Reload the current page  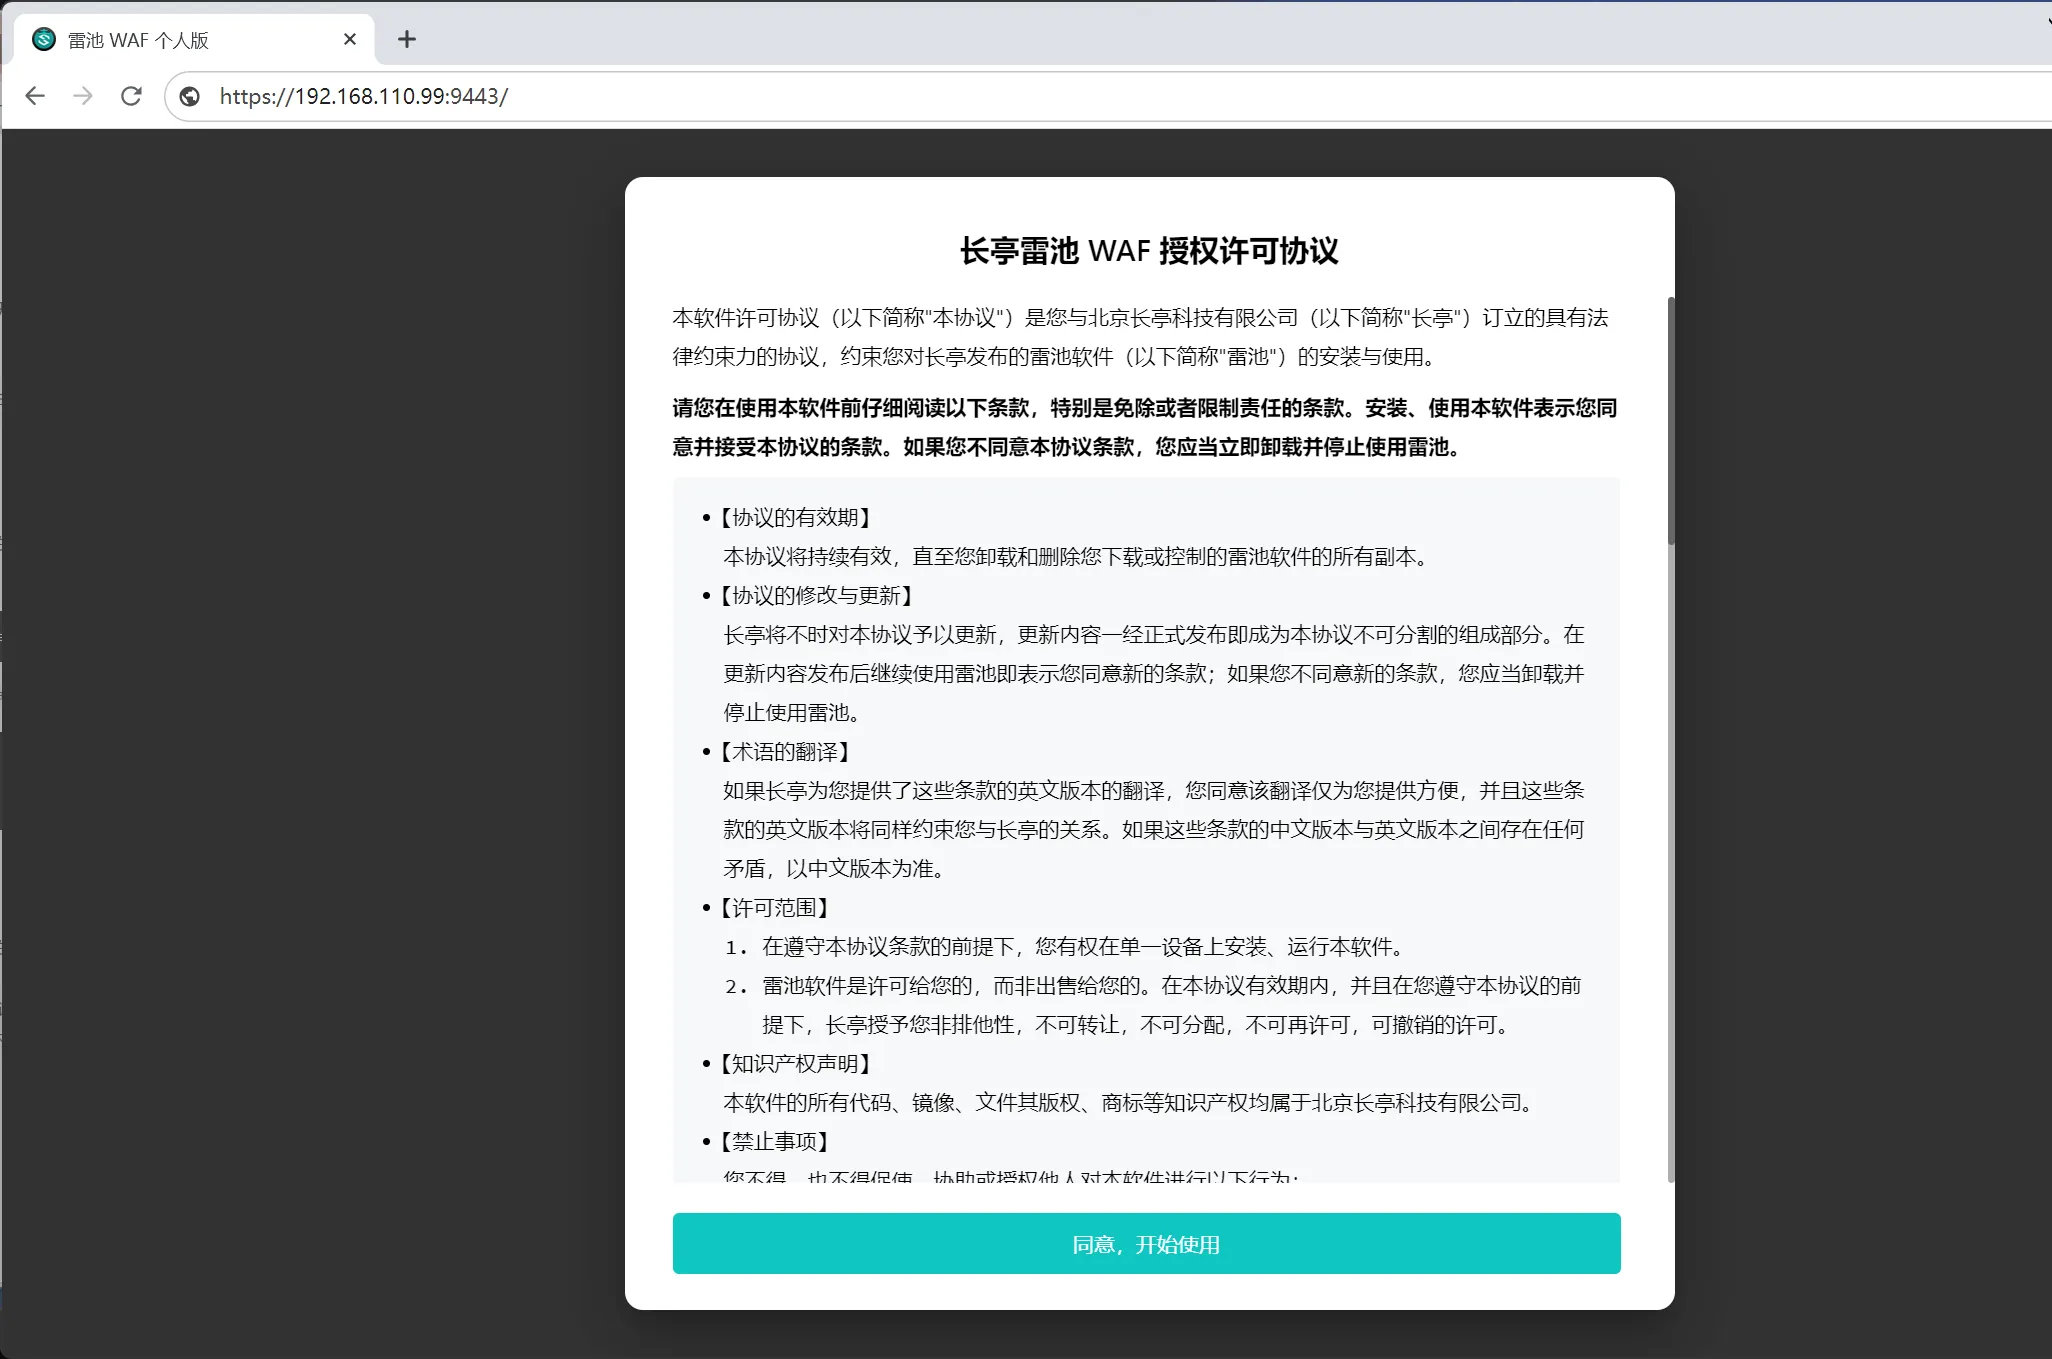pos(131,96)
